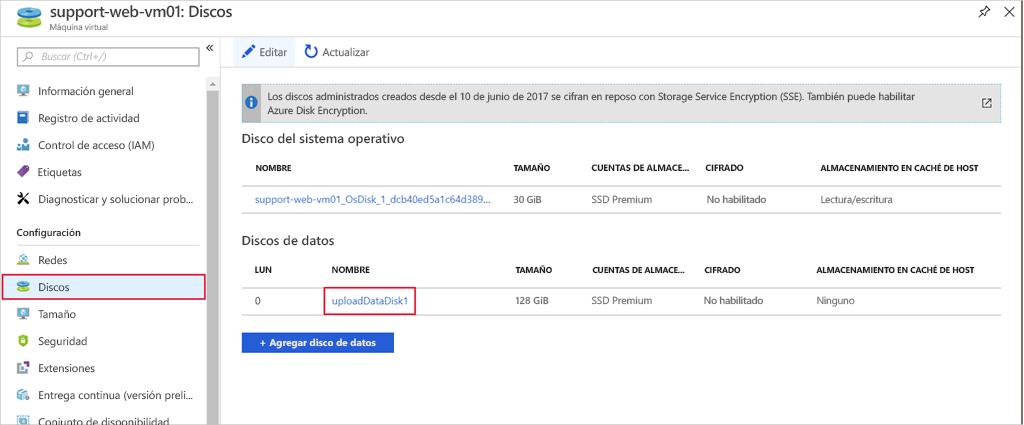
Task: Open Información general menu item
Action: pos(86,91)
